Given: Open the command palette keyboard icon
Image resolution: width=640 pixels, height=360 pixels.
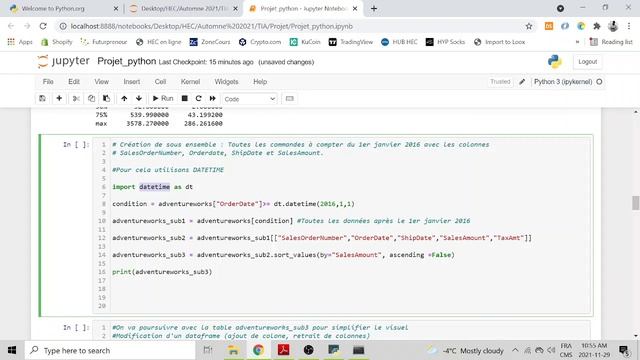Looking at the screenshot, I should [289, 98].
